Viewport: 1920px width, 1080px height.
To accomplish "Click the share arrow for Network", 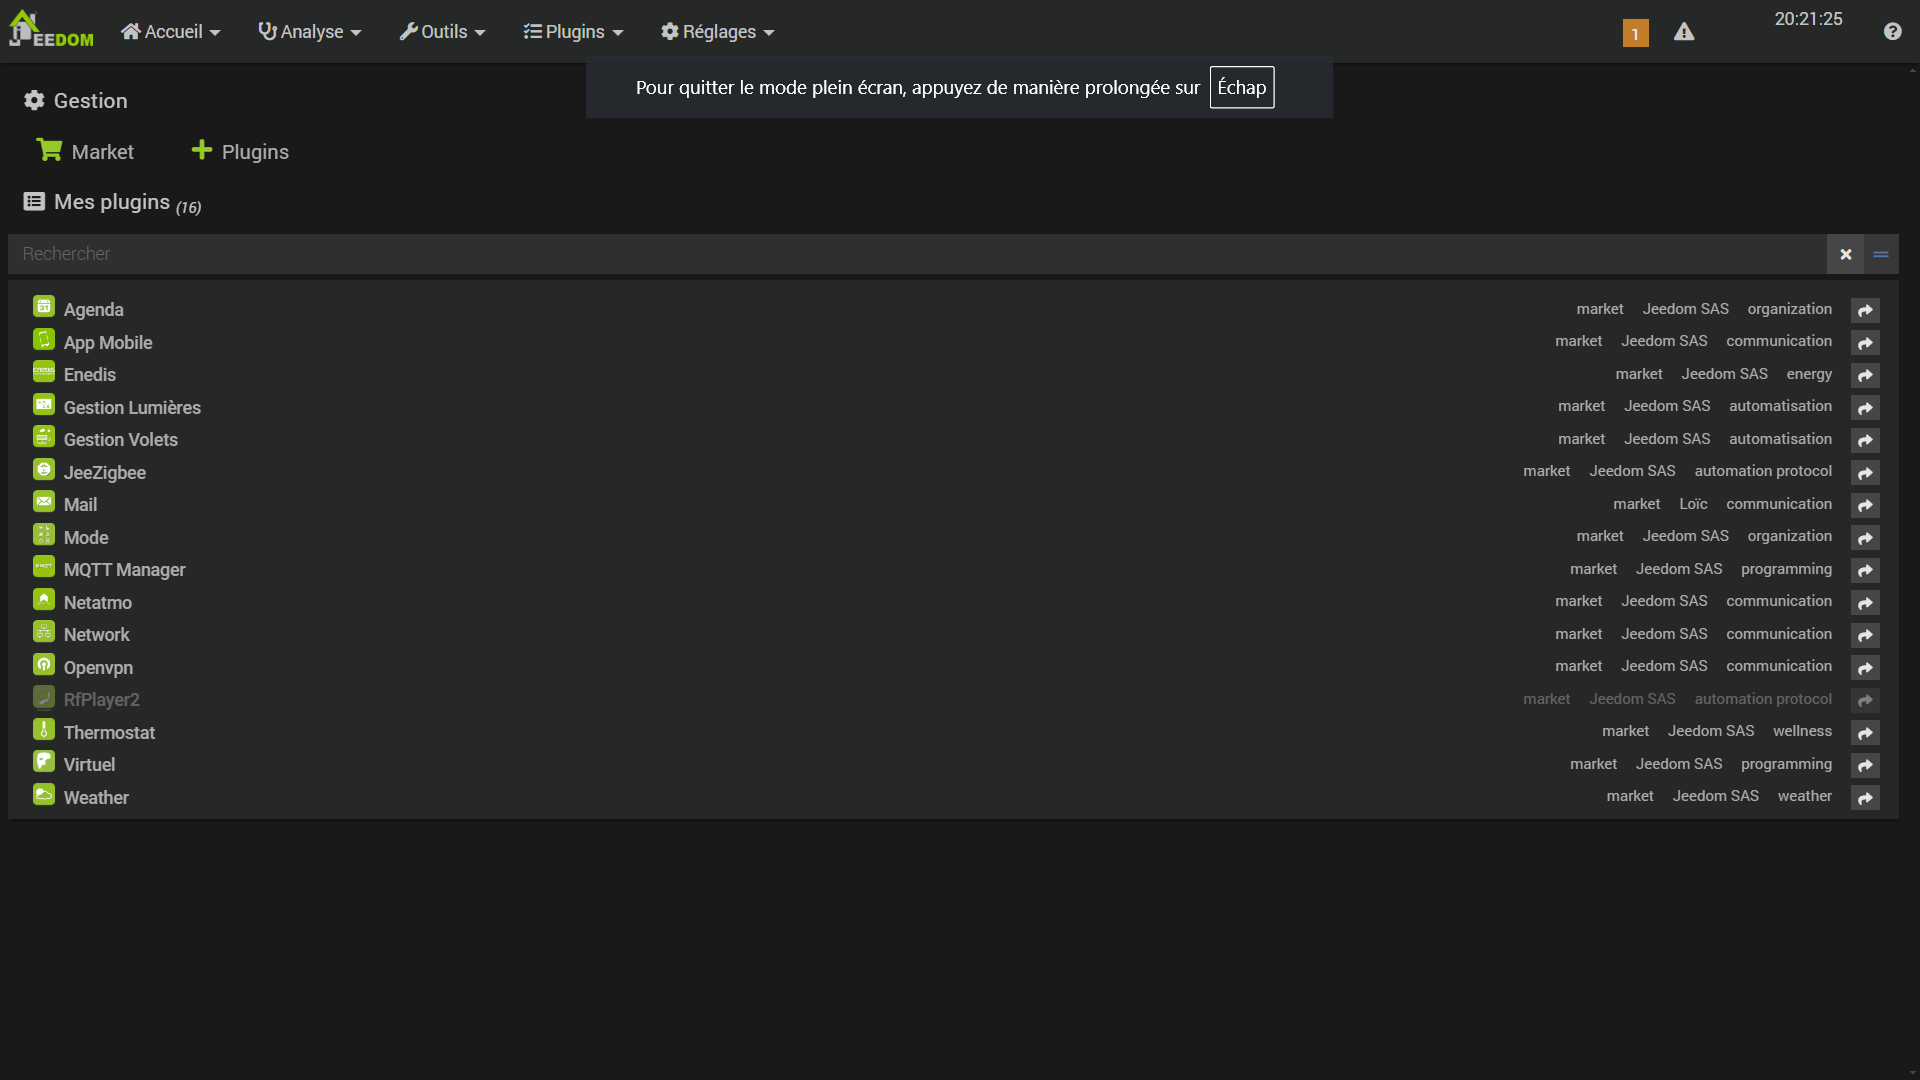I will [x=1865, y=635].
